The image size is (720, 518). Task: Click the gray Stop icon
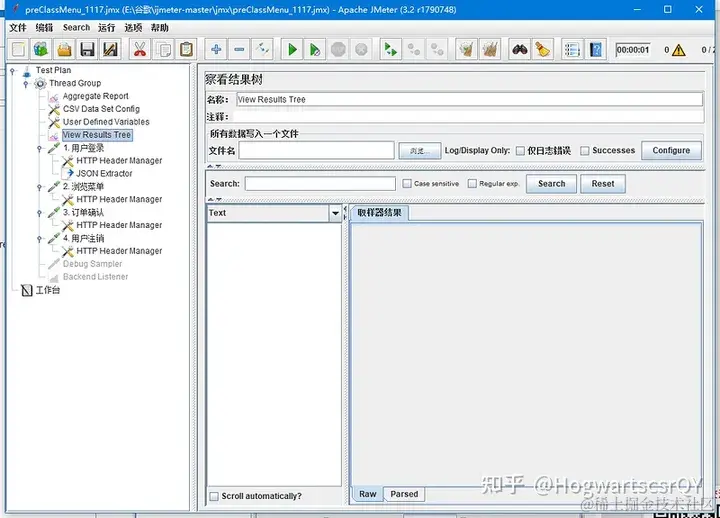[x=338, y=49]
